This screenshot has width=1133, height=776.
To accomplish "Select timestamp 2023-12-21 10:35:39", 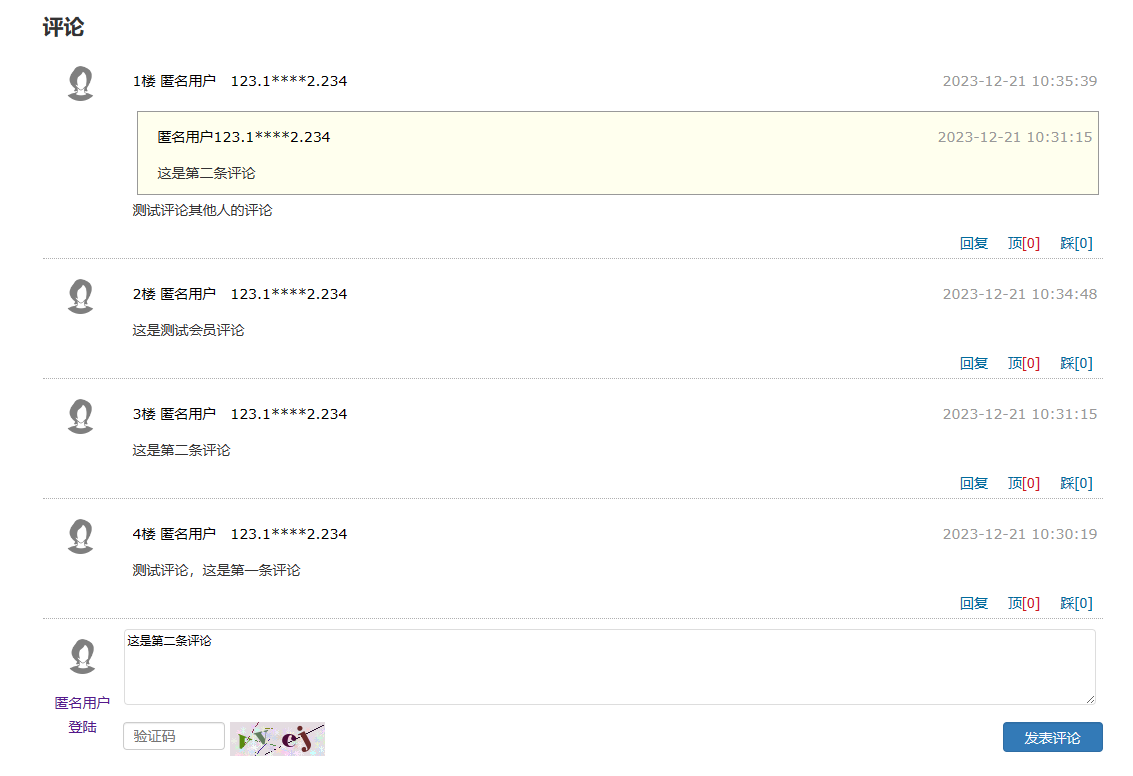I will coord(1020,81).
